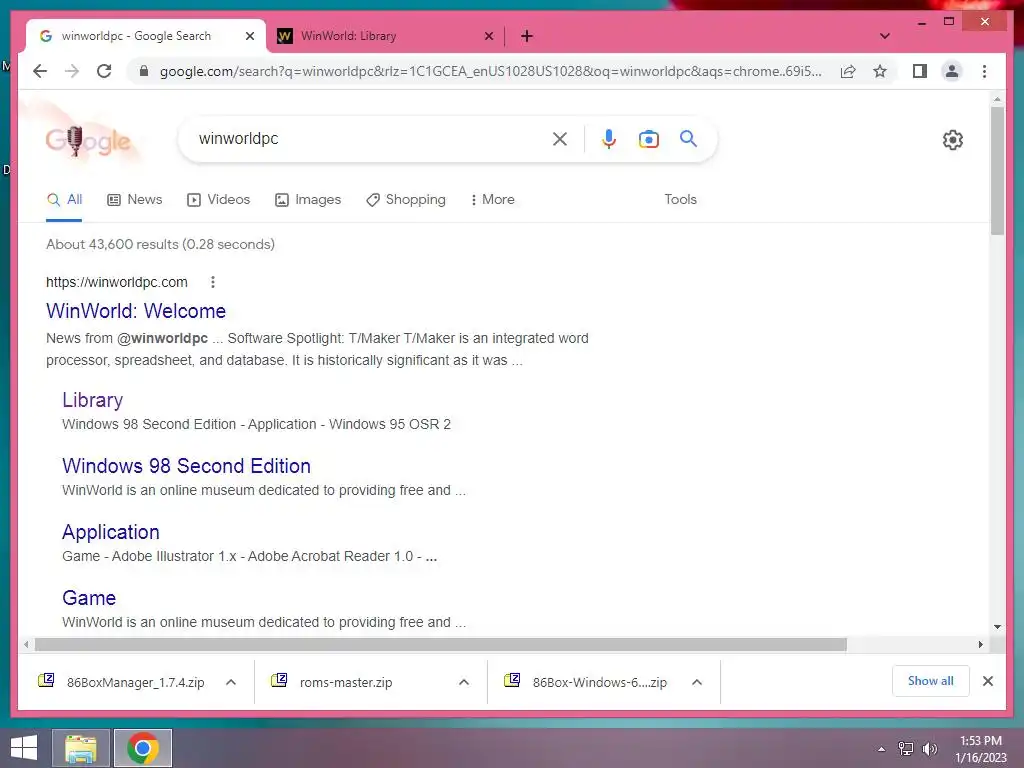Click the Chrome taskbar icon
Screen dimensions: 1024x768
143,748
